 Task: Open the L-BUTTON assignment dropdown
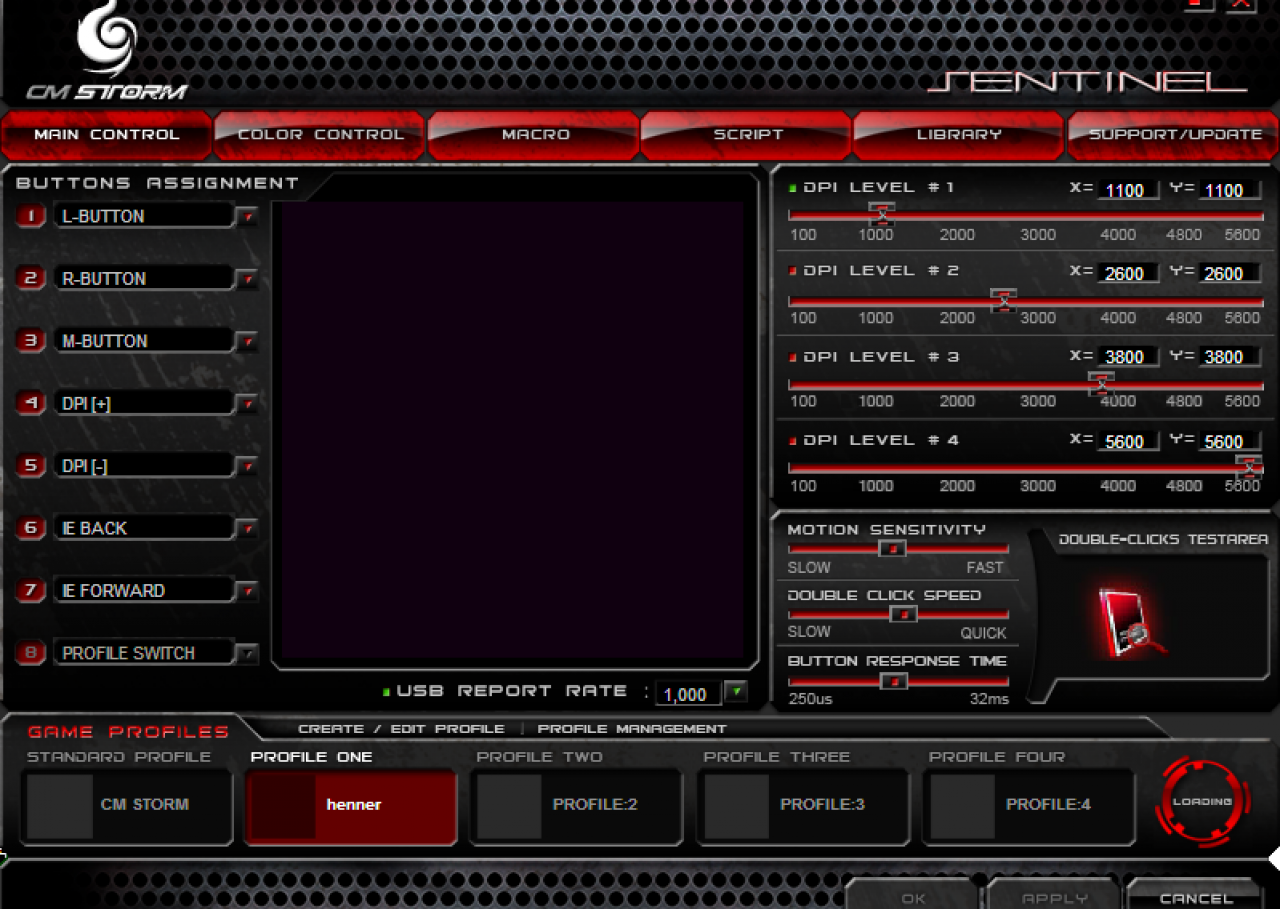pyautogui.click(x=247, y=216)
